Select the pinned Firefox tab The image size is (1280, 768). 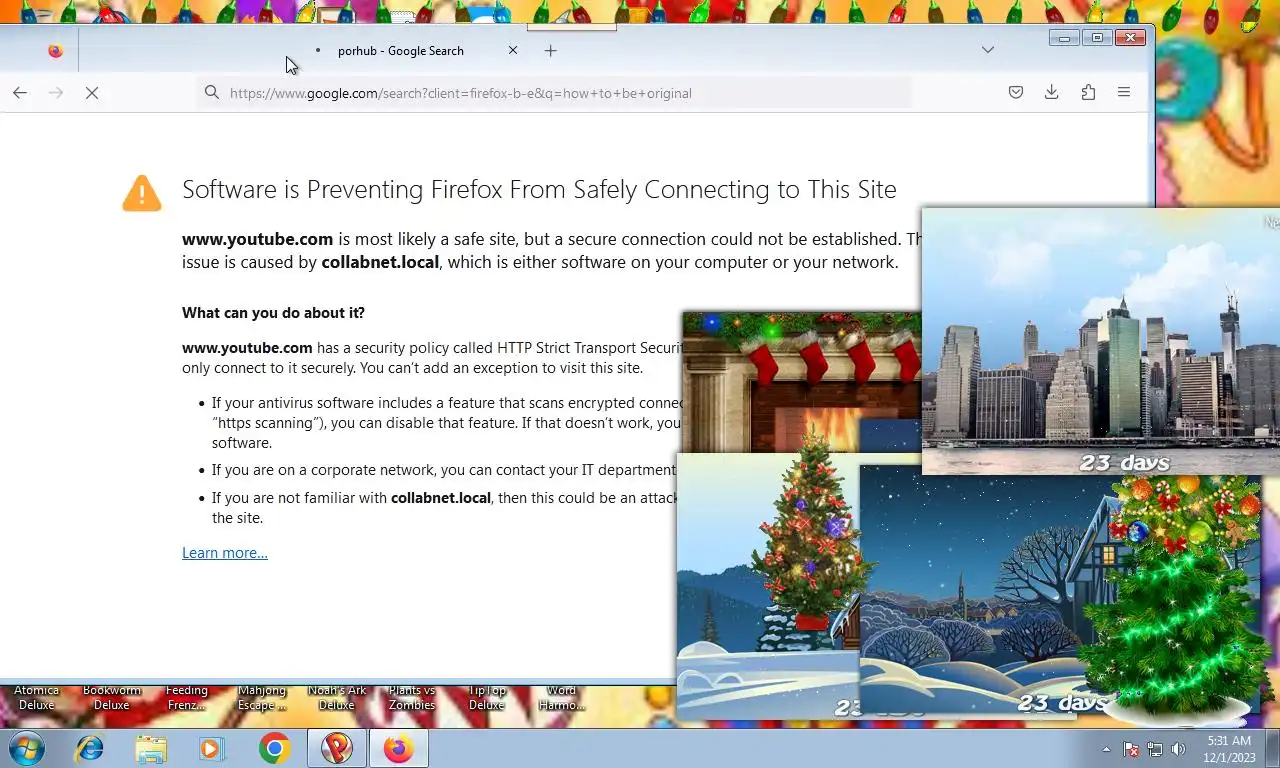tap(55, 51)
